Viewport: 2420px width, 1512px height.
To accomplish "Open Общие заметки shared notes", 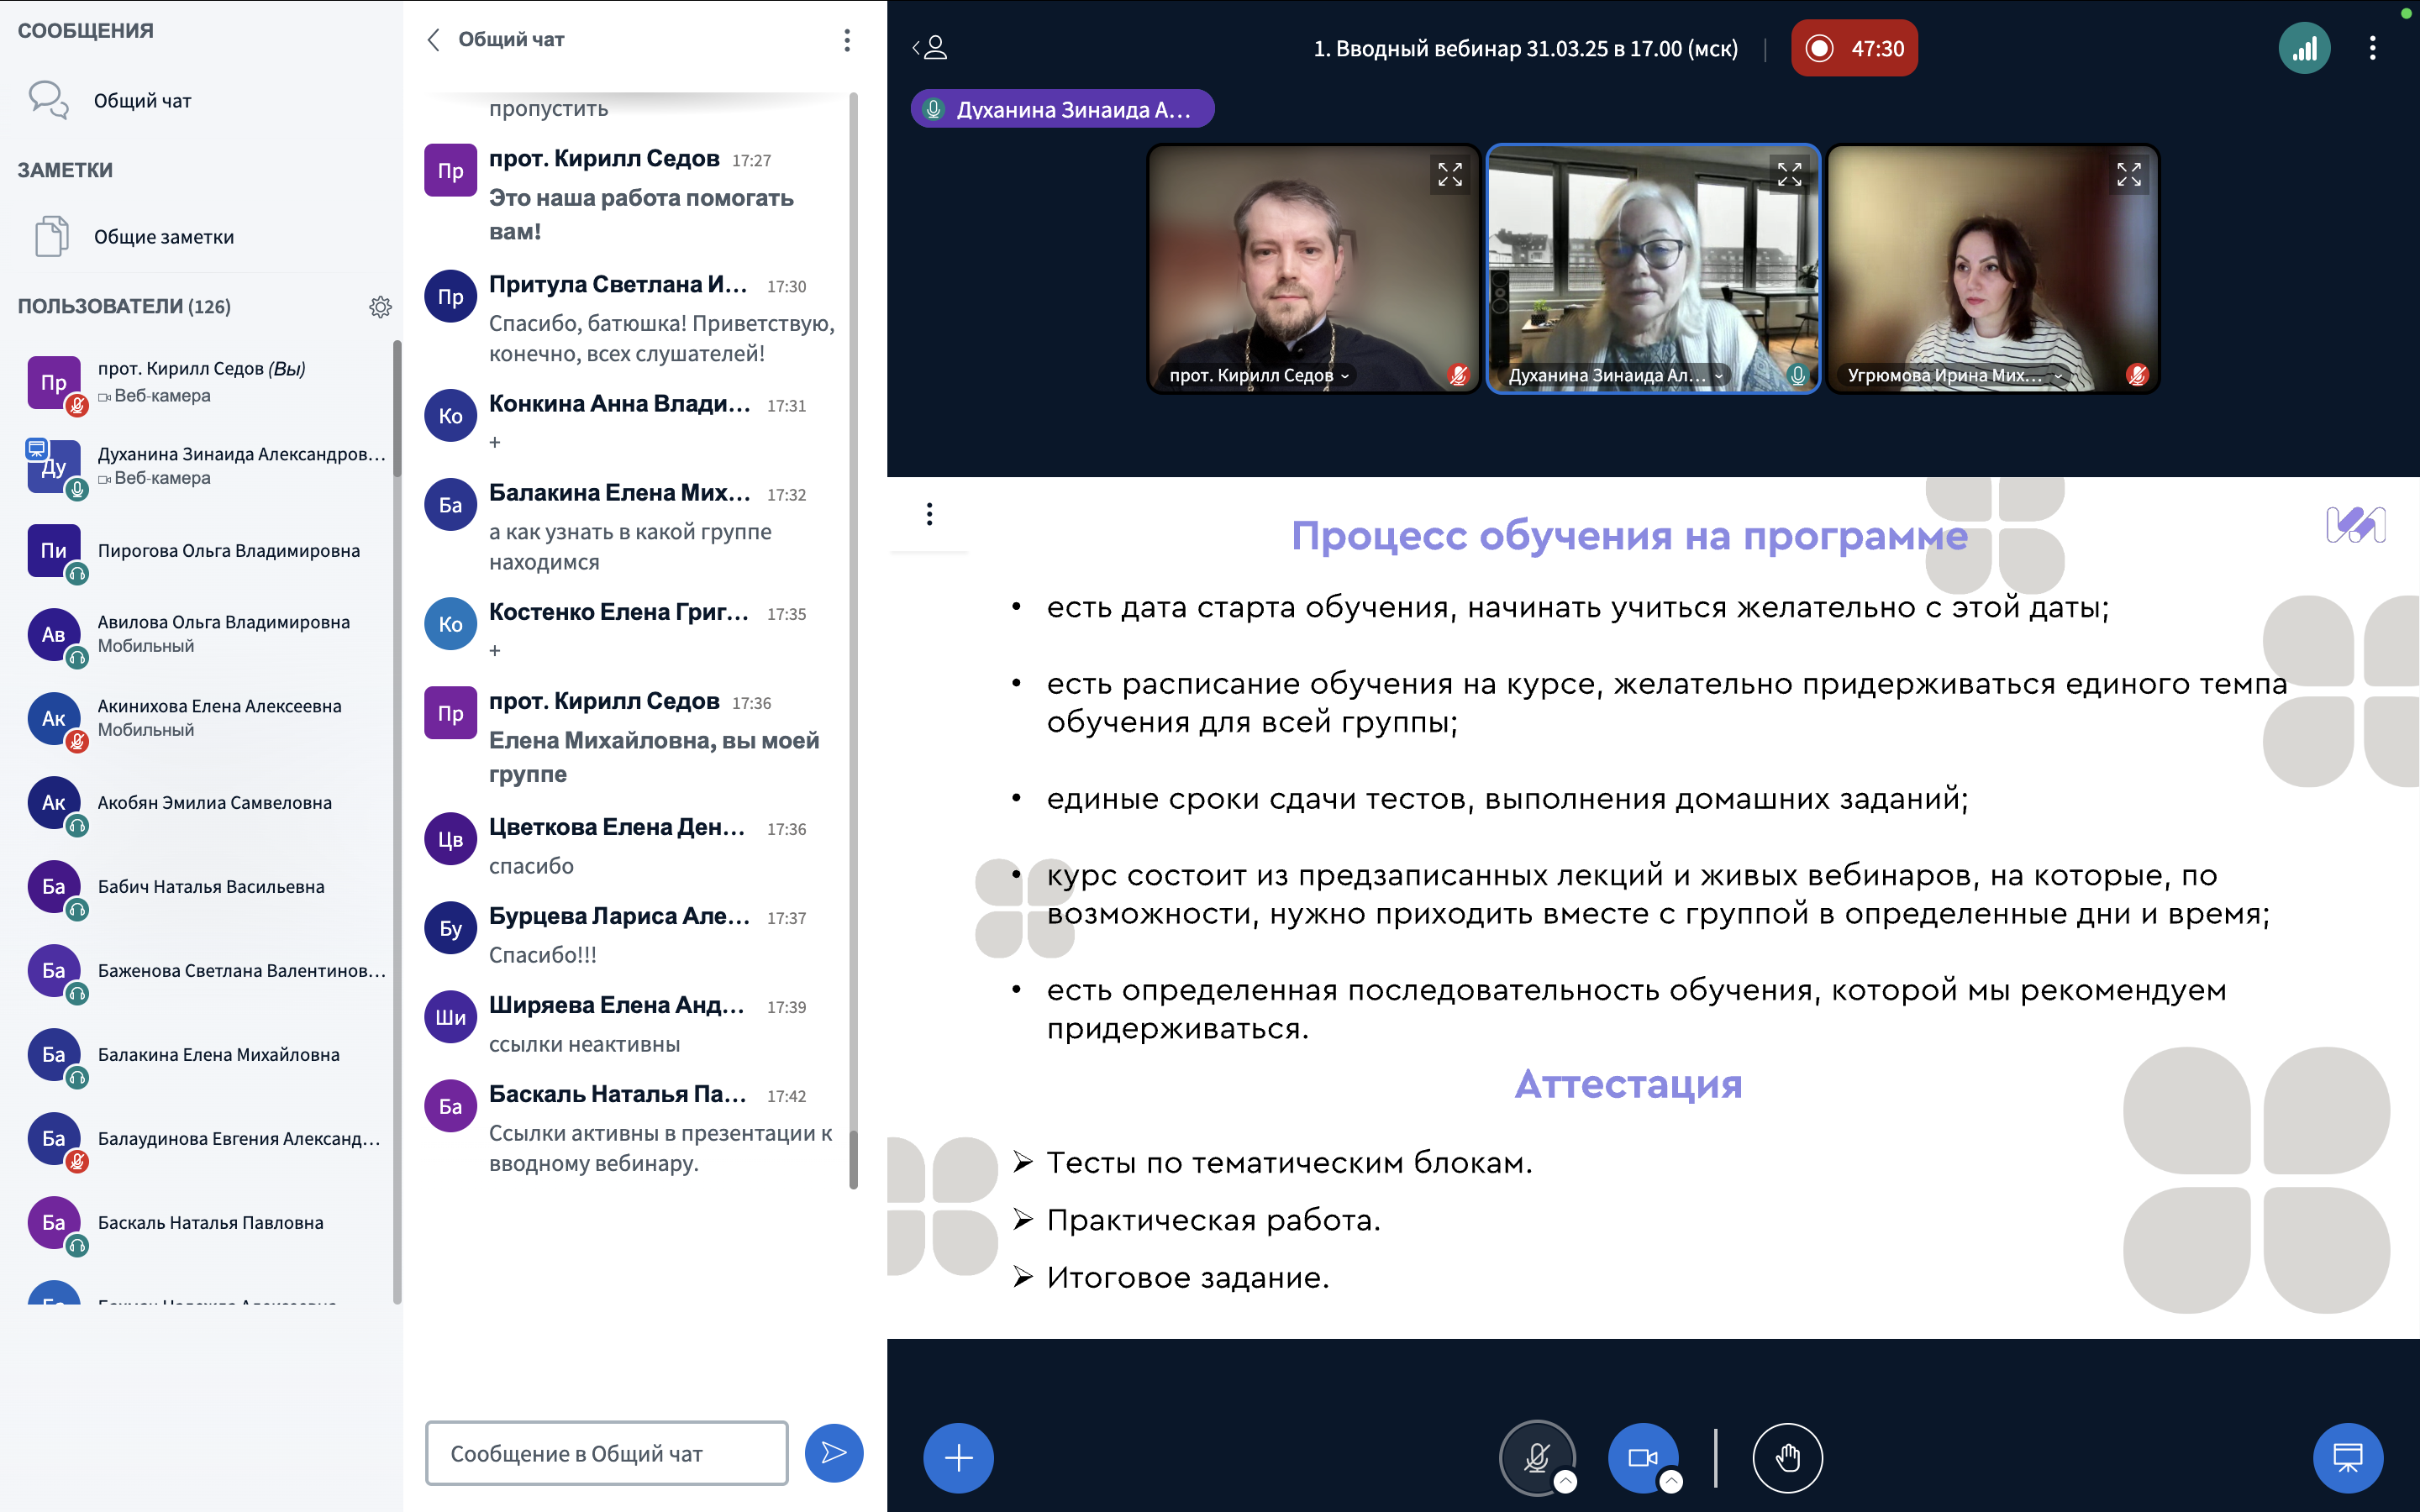I will tap(163, 237).
